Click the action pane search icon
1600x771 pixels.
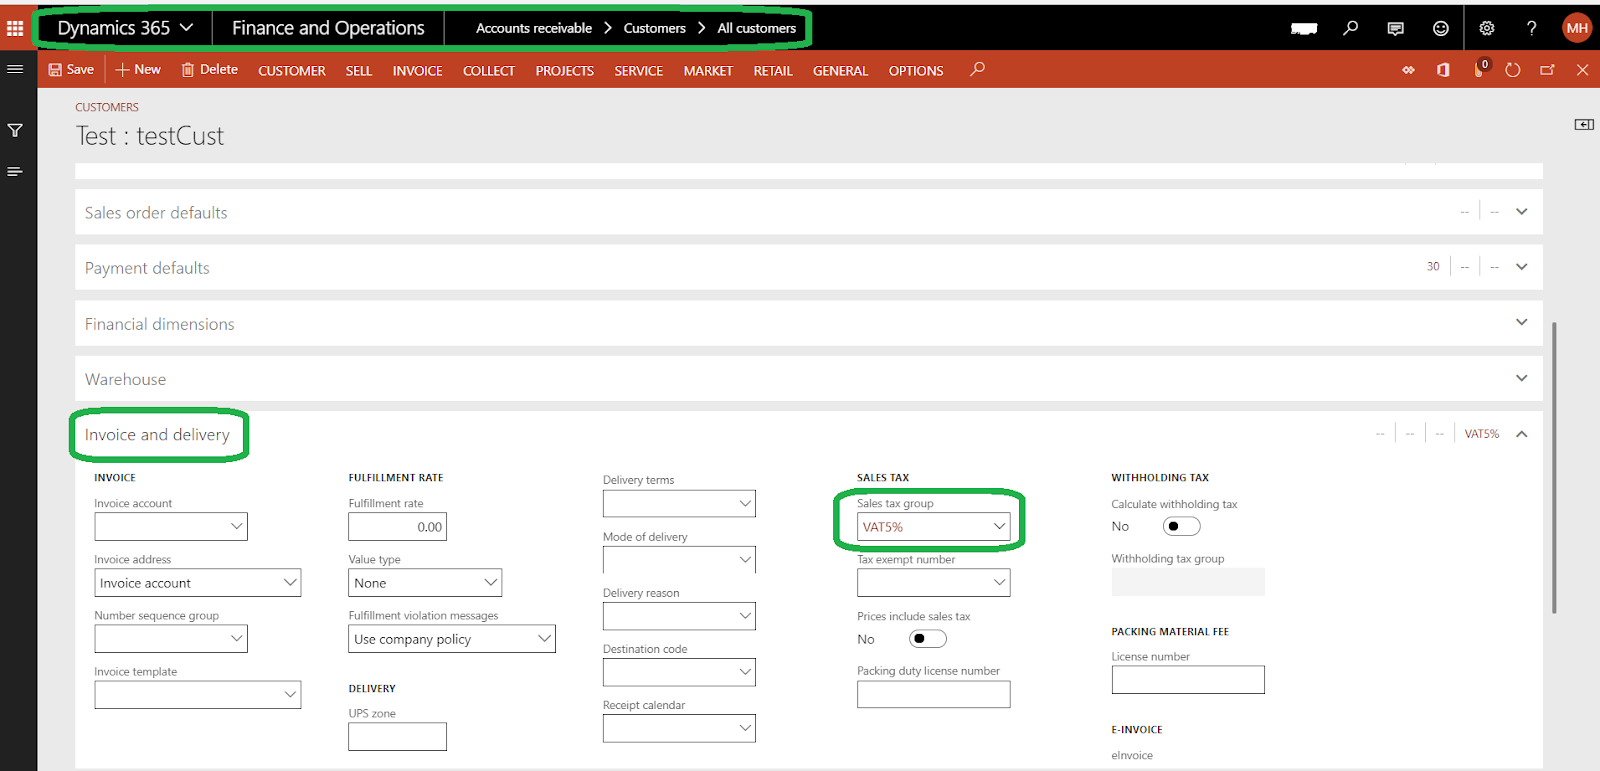point(977,69)
